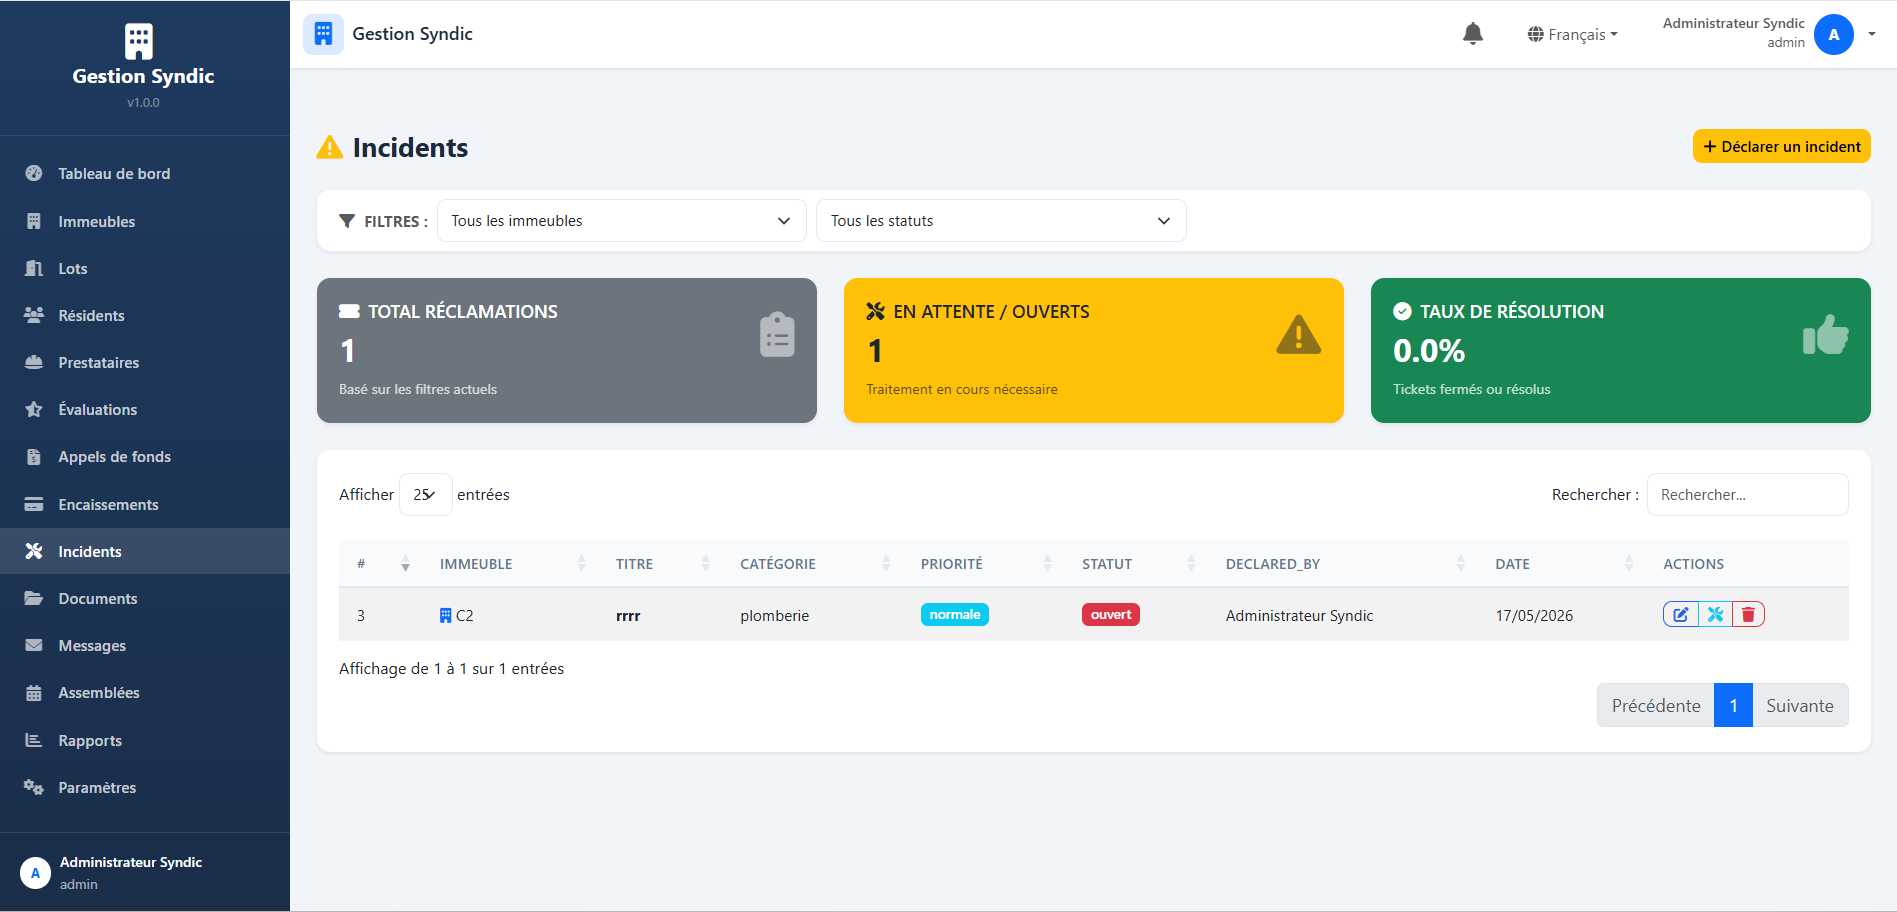Screen dimensions: 1897x912
Task: Click Administrateur Syndic name in sidebar footer
Action: click(x=131, y=862)
